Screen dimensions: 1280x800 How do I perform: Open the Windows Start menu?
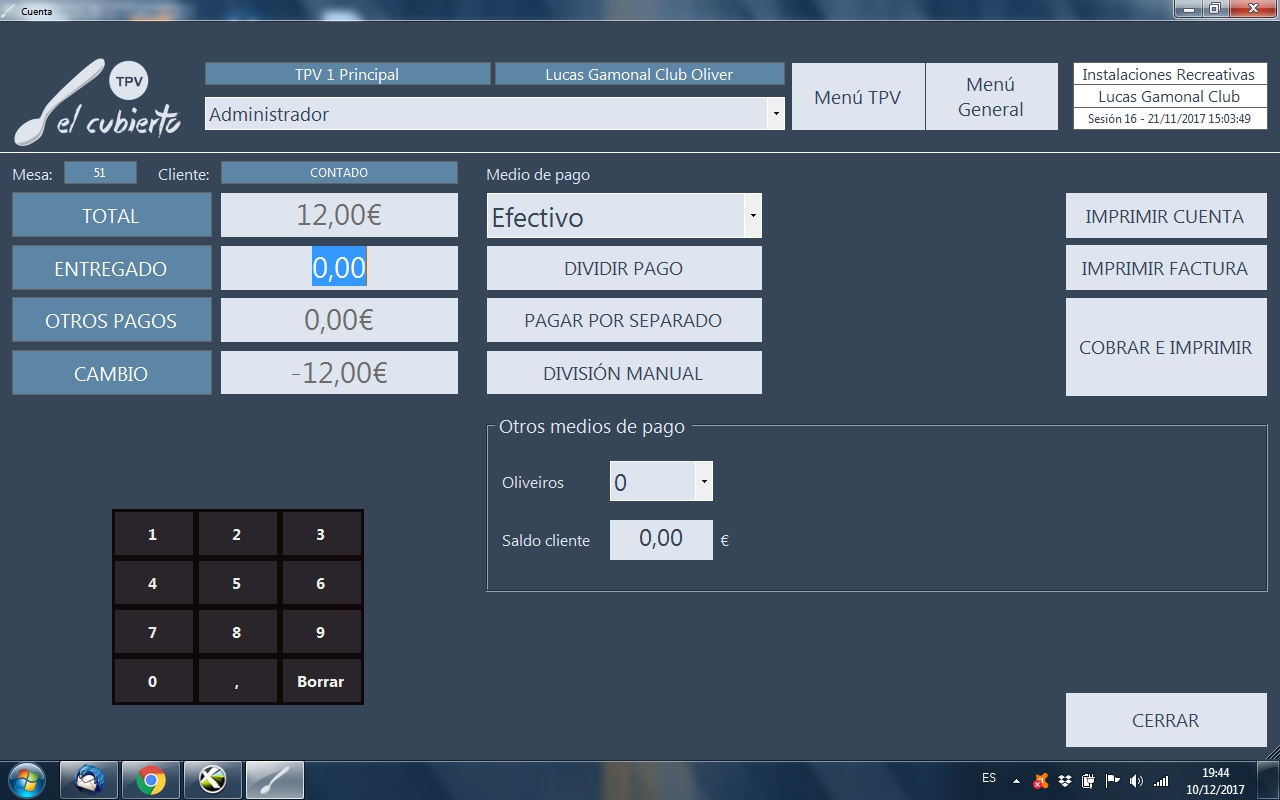click(x=25, y=779)
